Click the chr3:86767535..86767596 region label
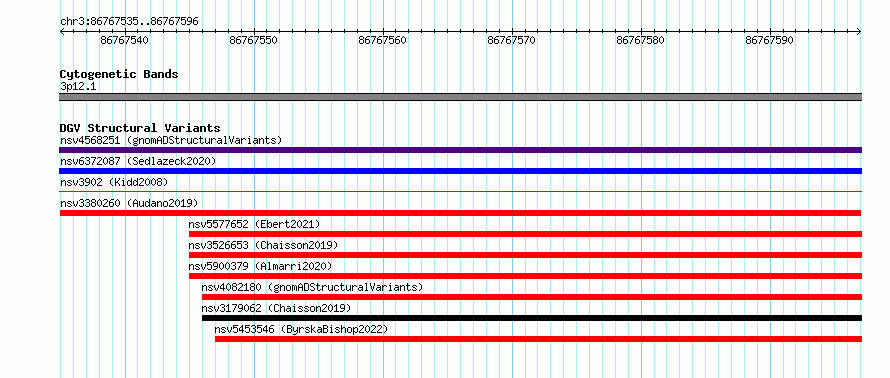 tap(129, 22)
